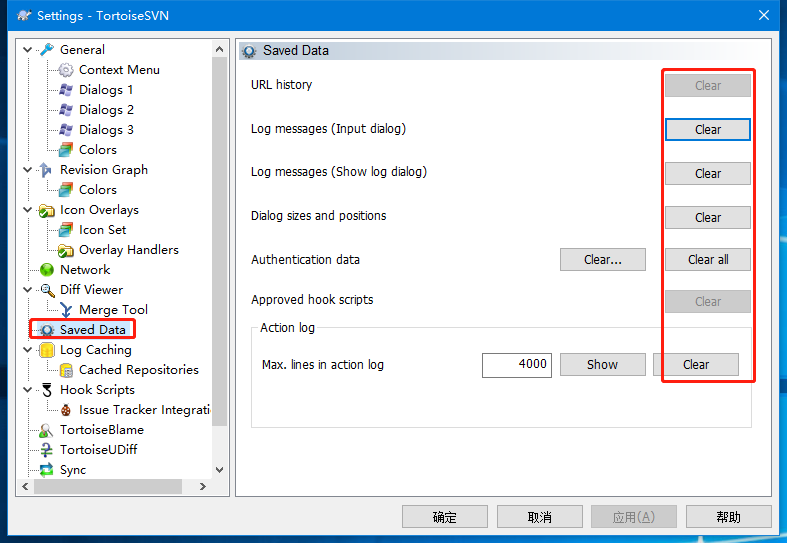
Task: Click the Clear... button for Authentication data
Action: (602, 259)
